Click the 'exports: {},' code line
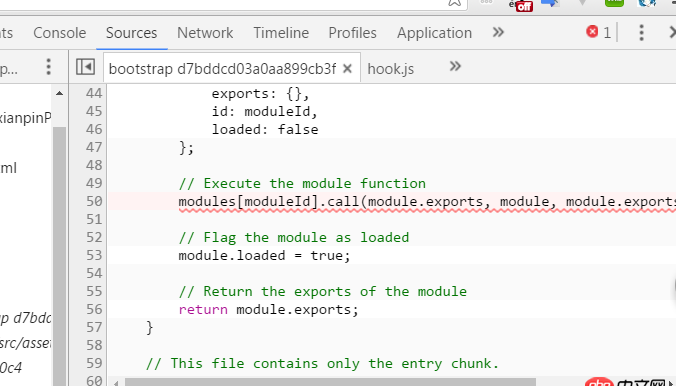The image size is (676, 386). click(260, 94)
